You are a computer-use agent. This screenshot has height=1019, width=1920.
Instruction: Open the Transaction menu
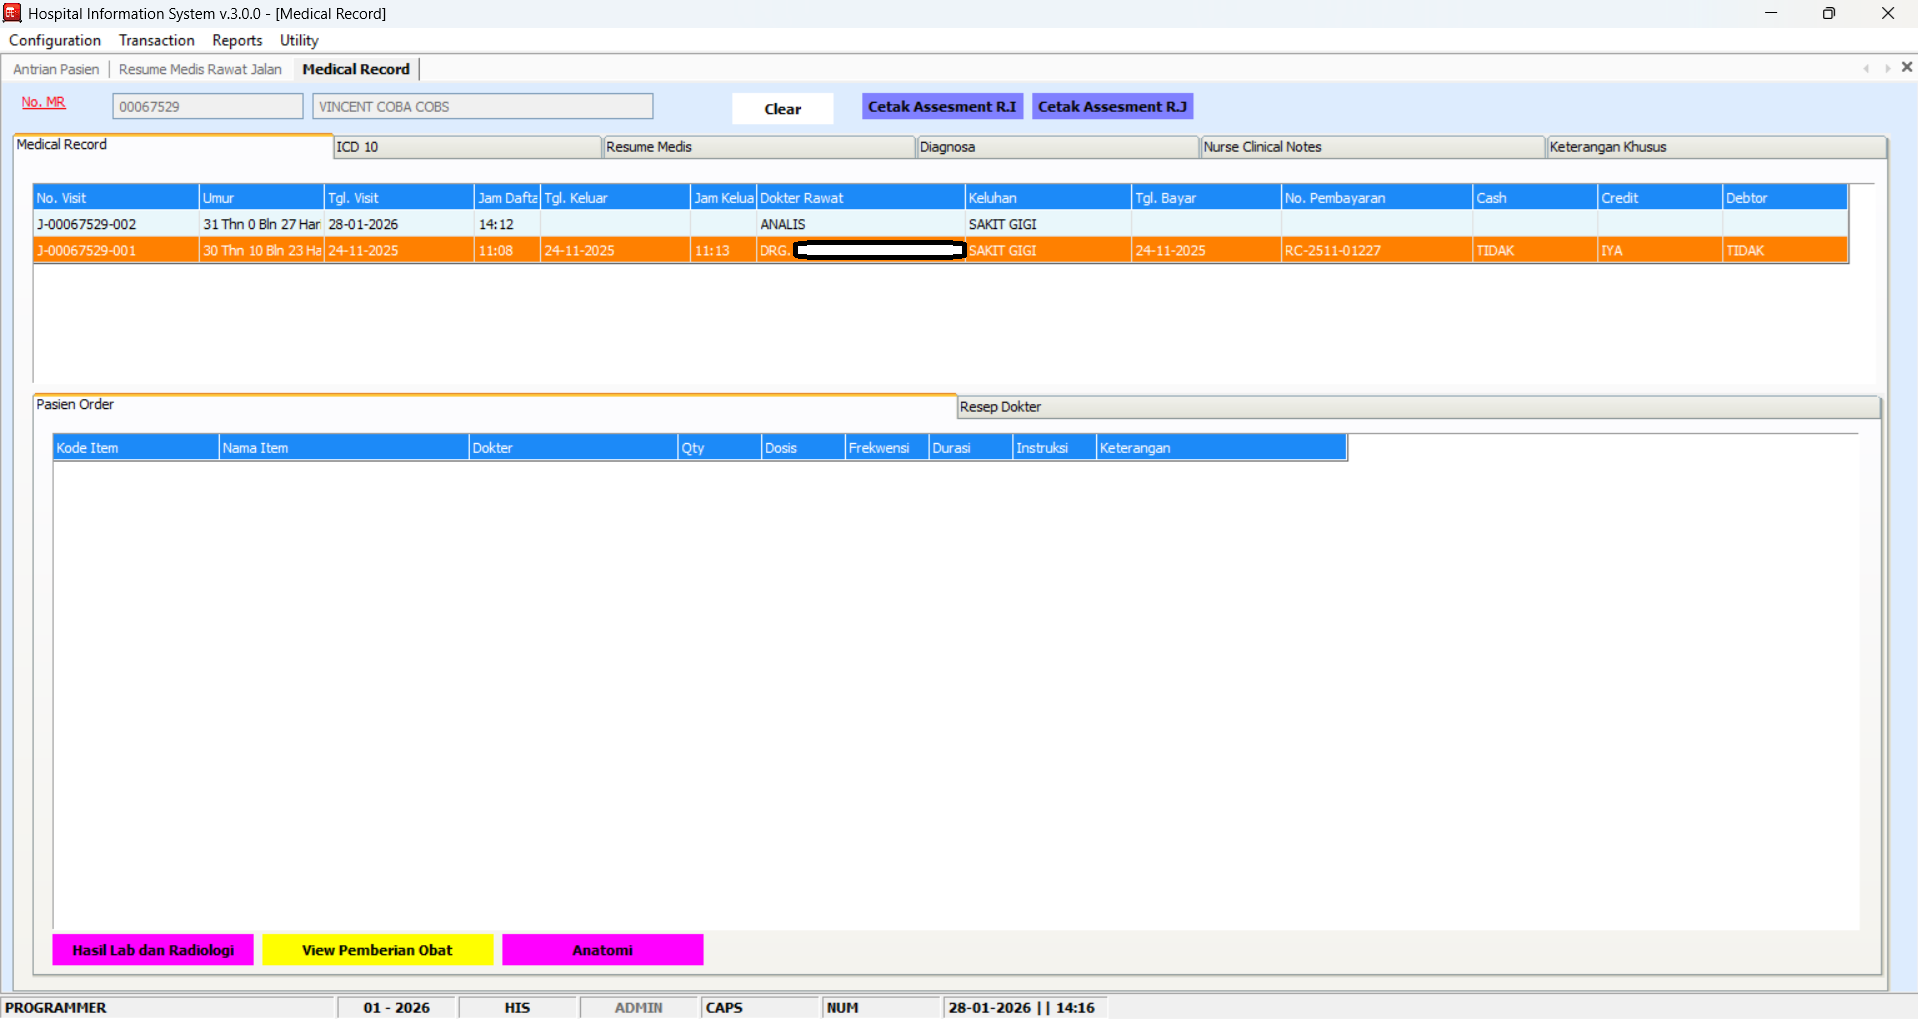point(156,40)
